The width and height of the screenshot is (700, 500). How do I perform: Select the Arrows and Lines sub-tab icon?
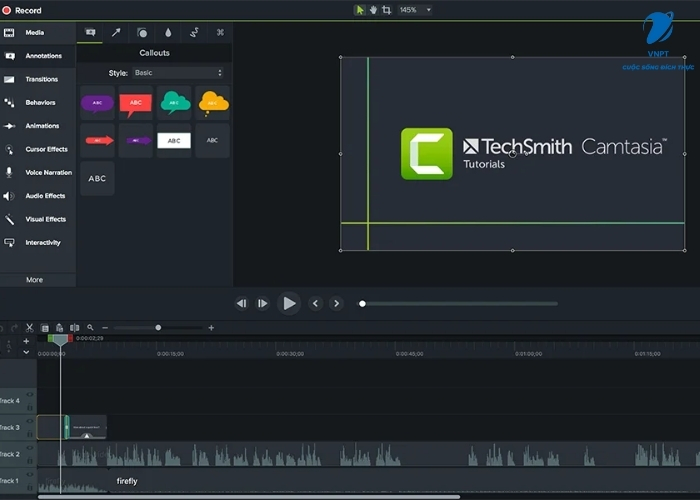click(x=116, y=33)
